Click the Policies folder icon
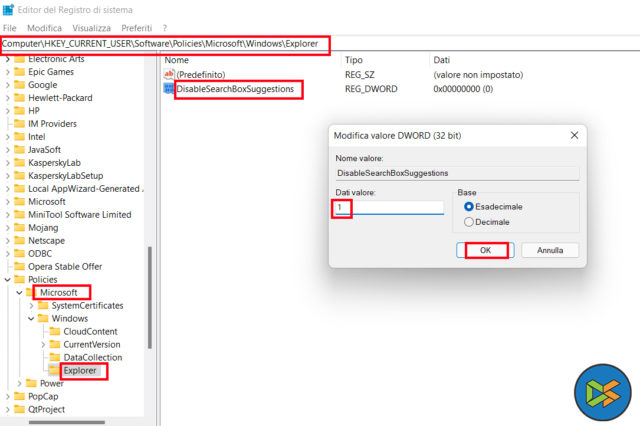This screenshot has width=640, height=426. click(19, 280)
